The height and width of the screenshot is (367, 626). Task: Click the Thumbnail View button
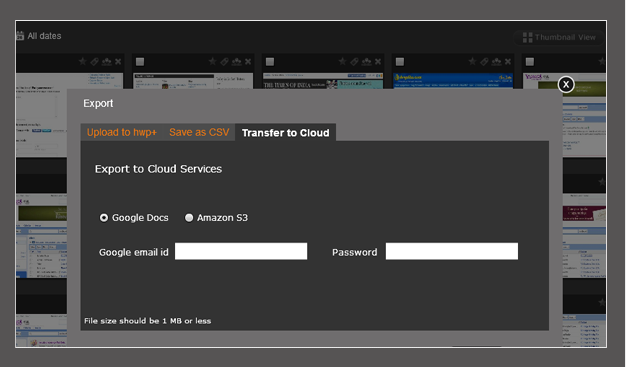point(559,38)
